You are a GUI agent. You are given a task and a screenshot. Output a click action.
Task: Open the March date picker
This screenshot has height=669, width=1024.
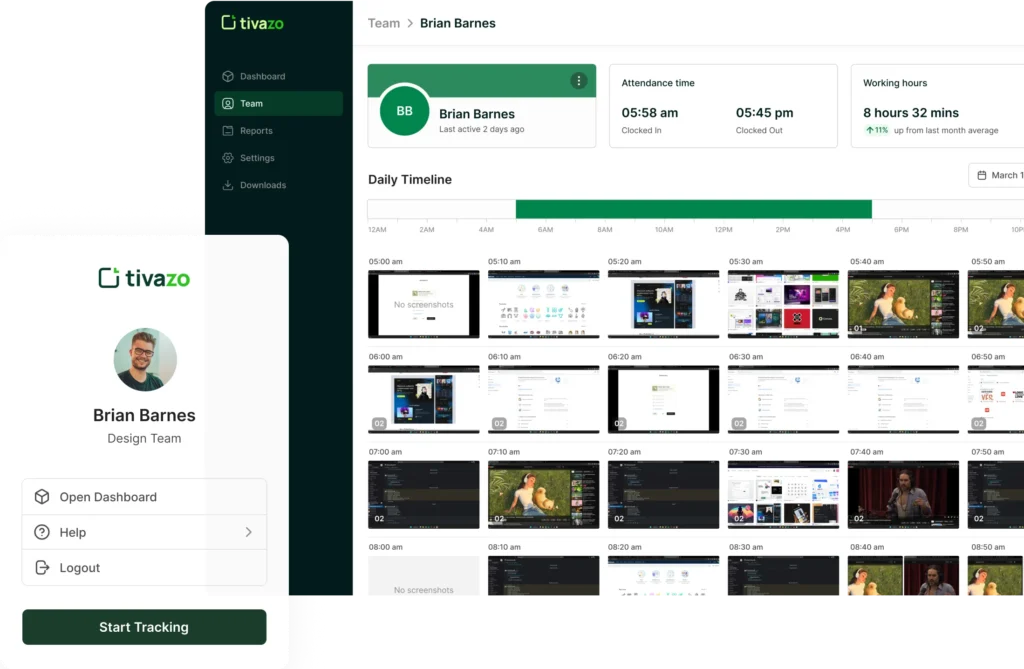996,175
